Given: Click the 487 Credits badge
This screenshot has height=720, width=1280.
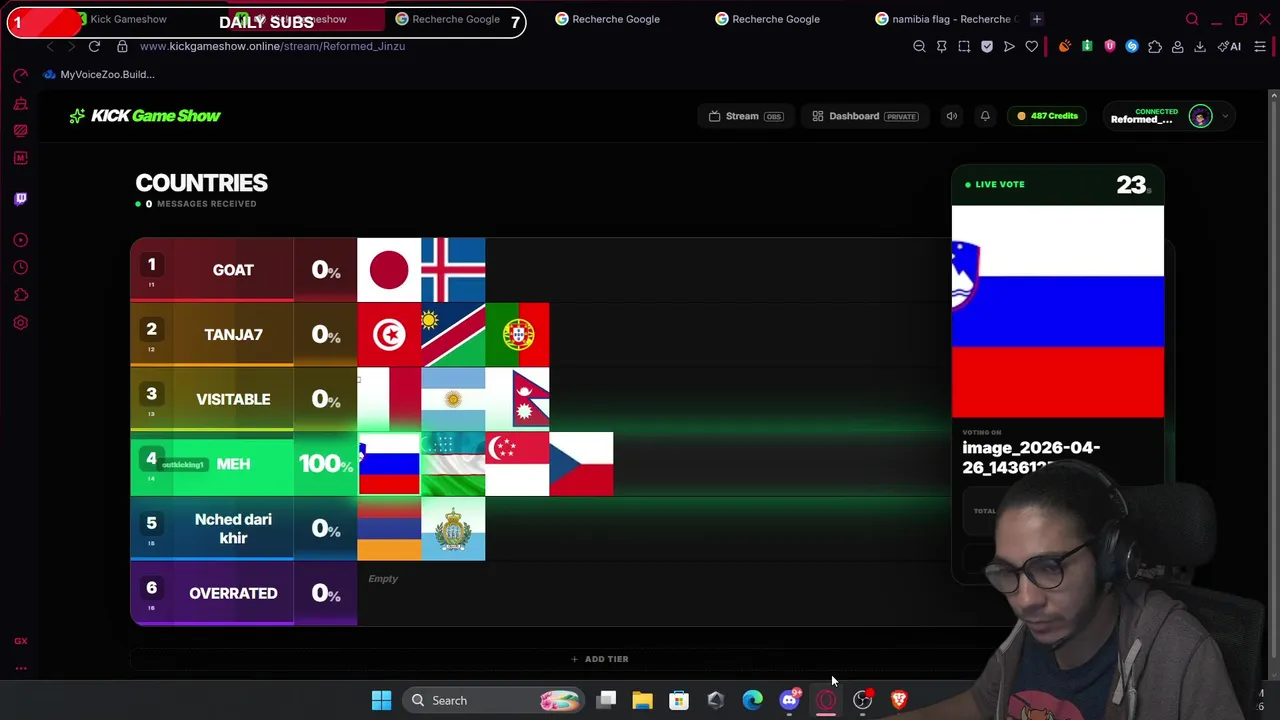Looking at the screenshot, I should [x=1047, y=116].
